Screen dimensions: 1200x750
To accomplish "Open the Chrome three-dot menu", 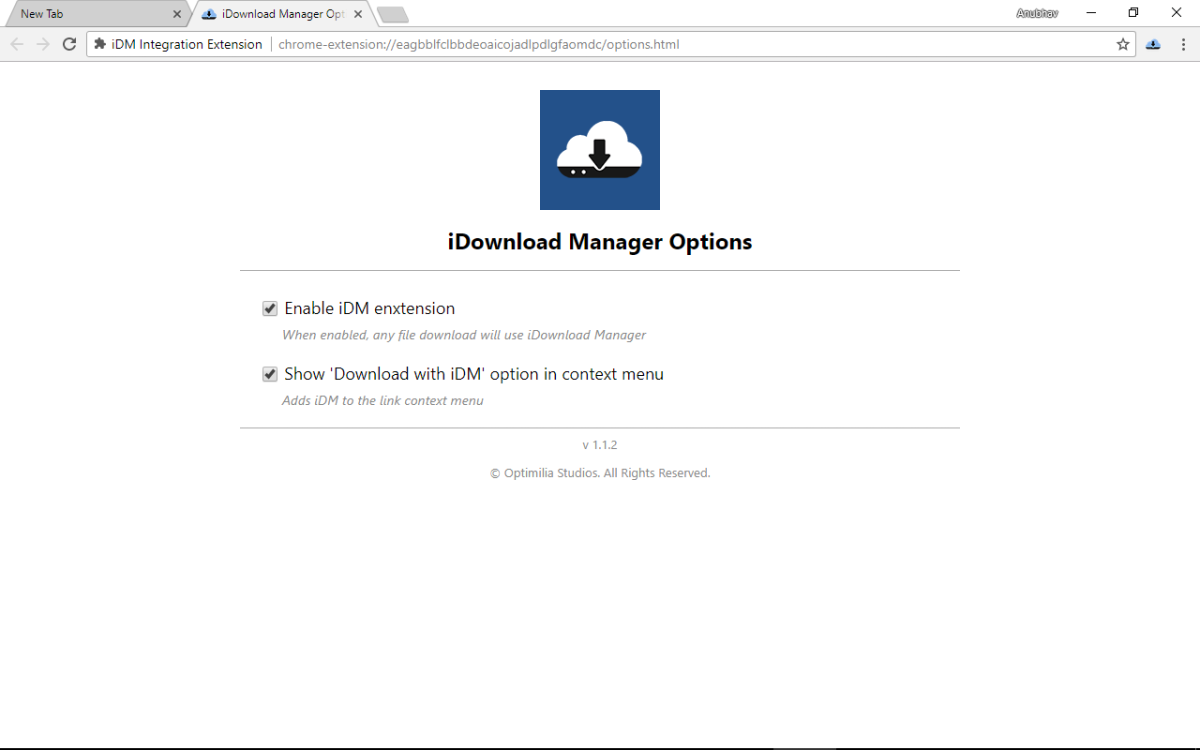I will tap(1182, 44).
